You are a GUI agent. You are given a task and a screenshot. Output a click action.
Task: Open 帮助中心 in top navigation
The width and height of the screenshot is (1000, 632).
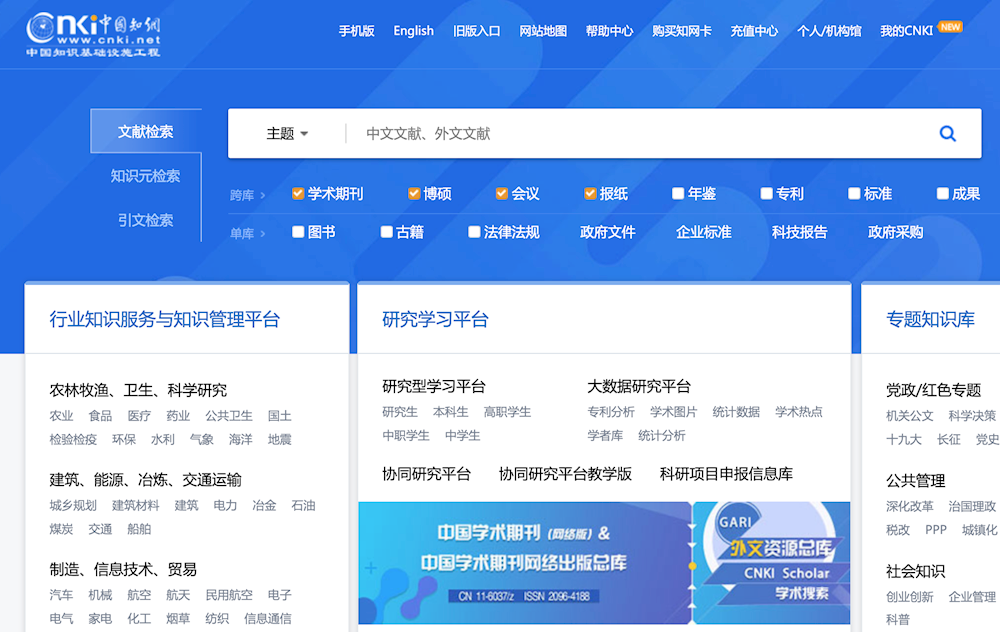(609, 31)
